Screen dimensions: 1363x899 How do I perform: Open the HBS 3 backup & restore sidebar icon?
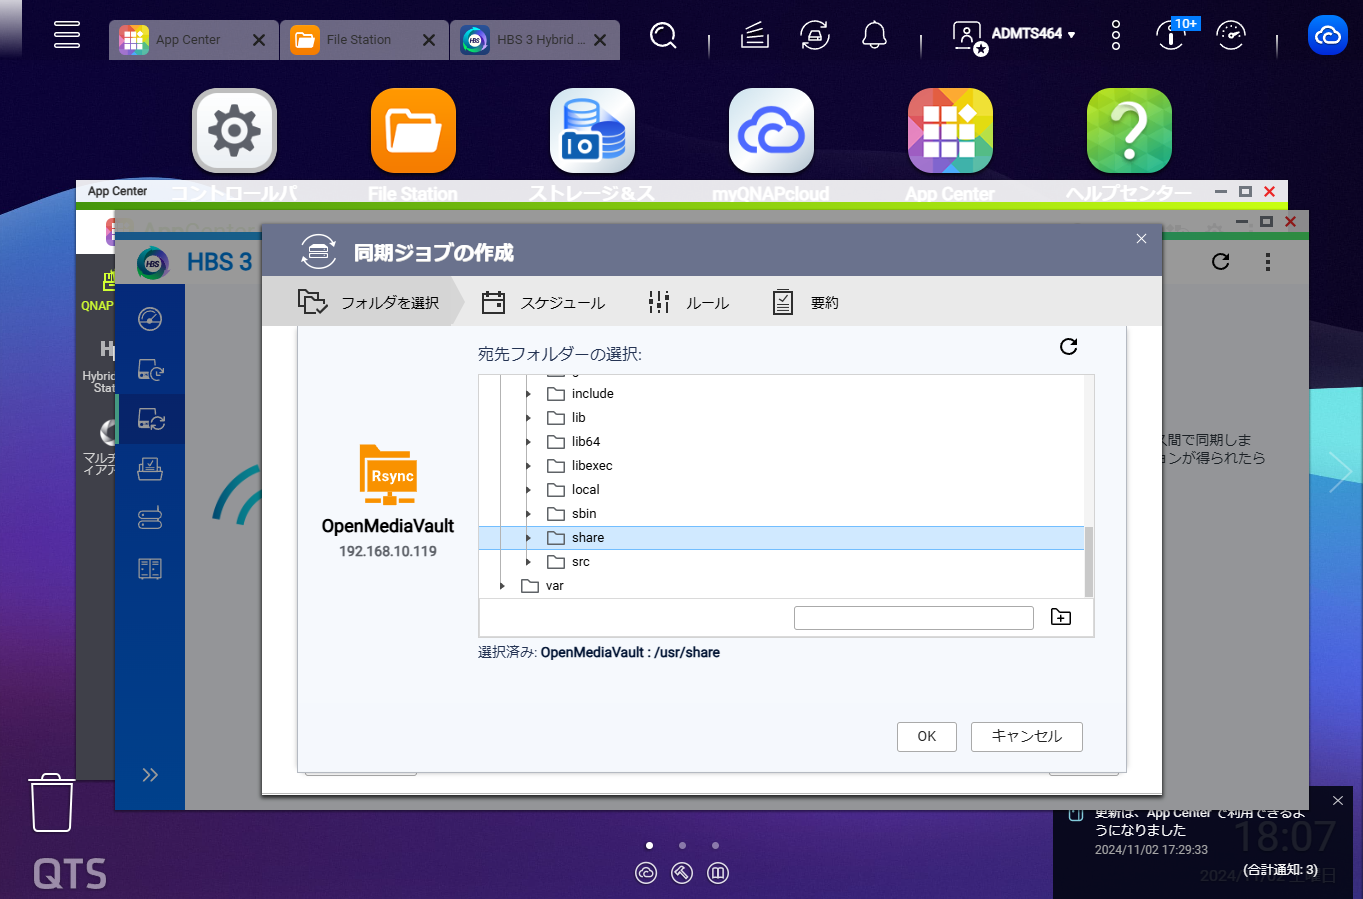point(150,370)
